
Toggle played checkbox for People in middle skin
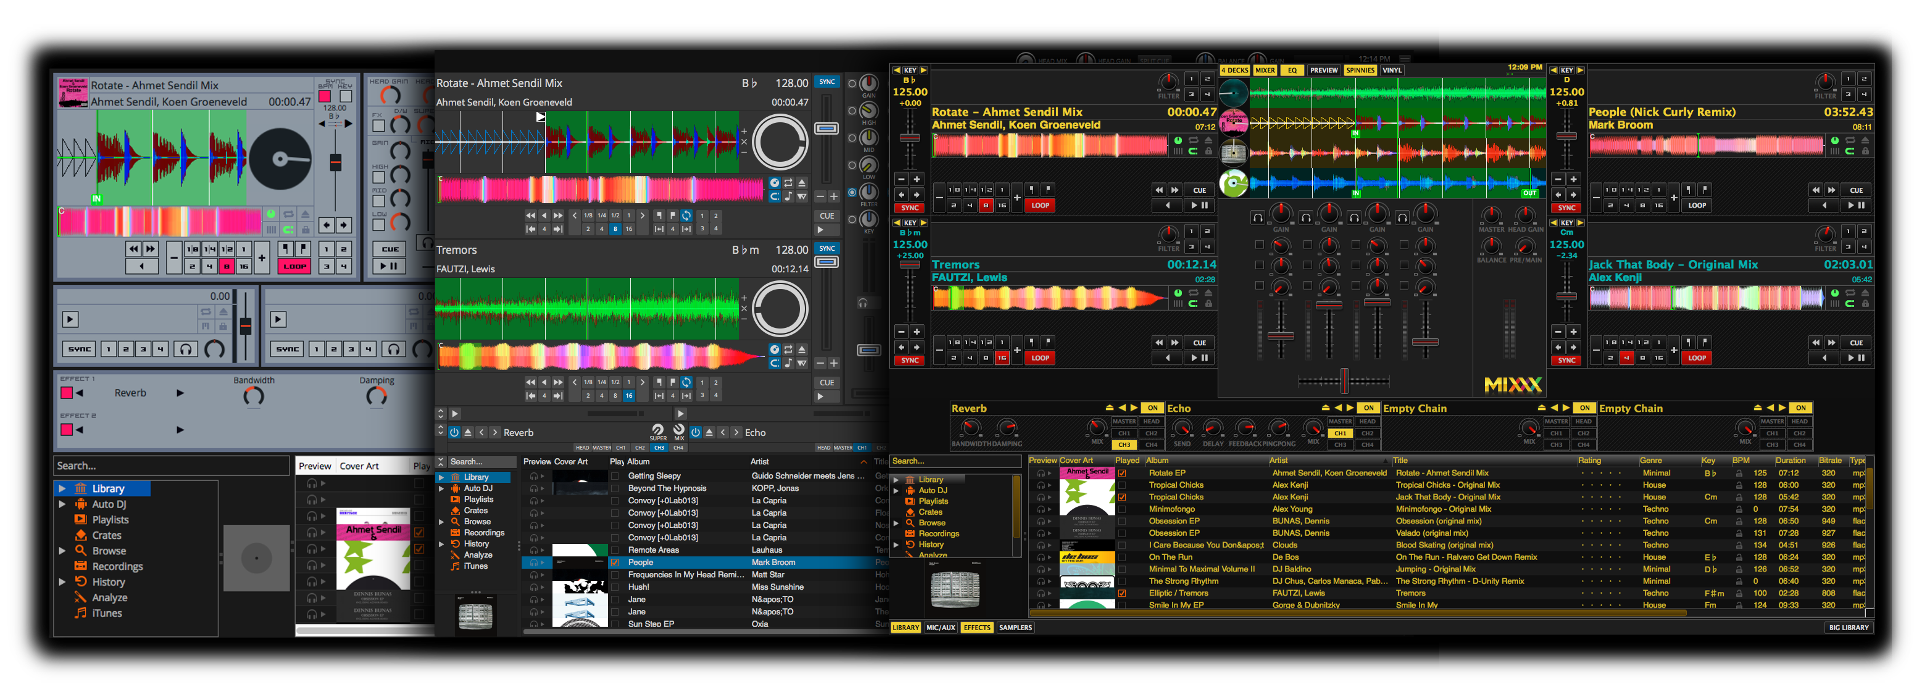[615, 562]
